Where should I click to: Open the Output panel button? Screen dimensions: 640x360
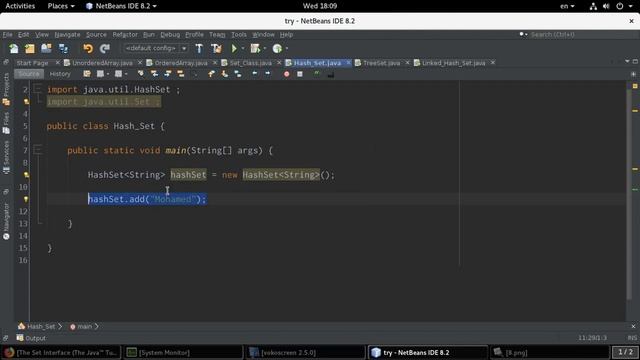coord(31,338)
